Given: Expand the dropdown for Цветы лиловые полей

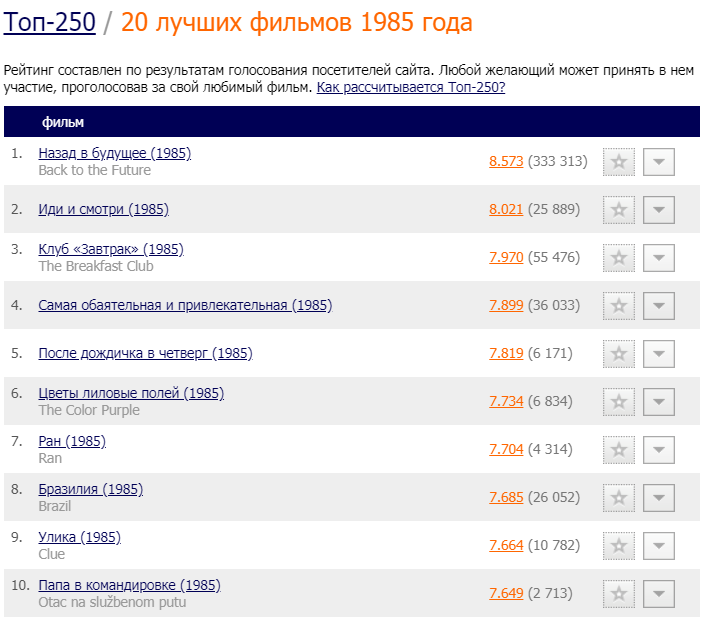Looking at the screenshot, I should tap(659, 402).
